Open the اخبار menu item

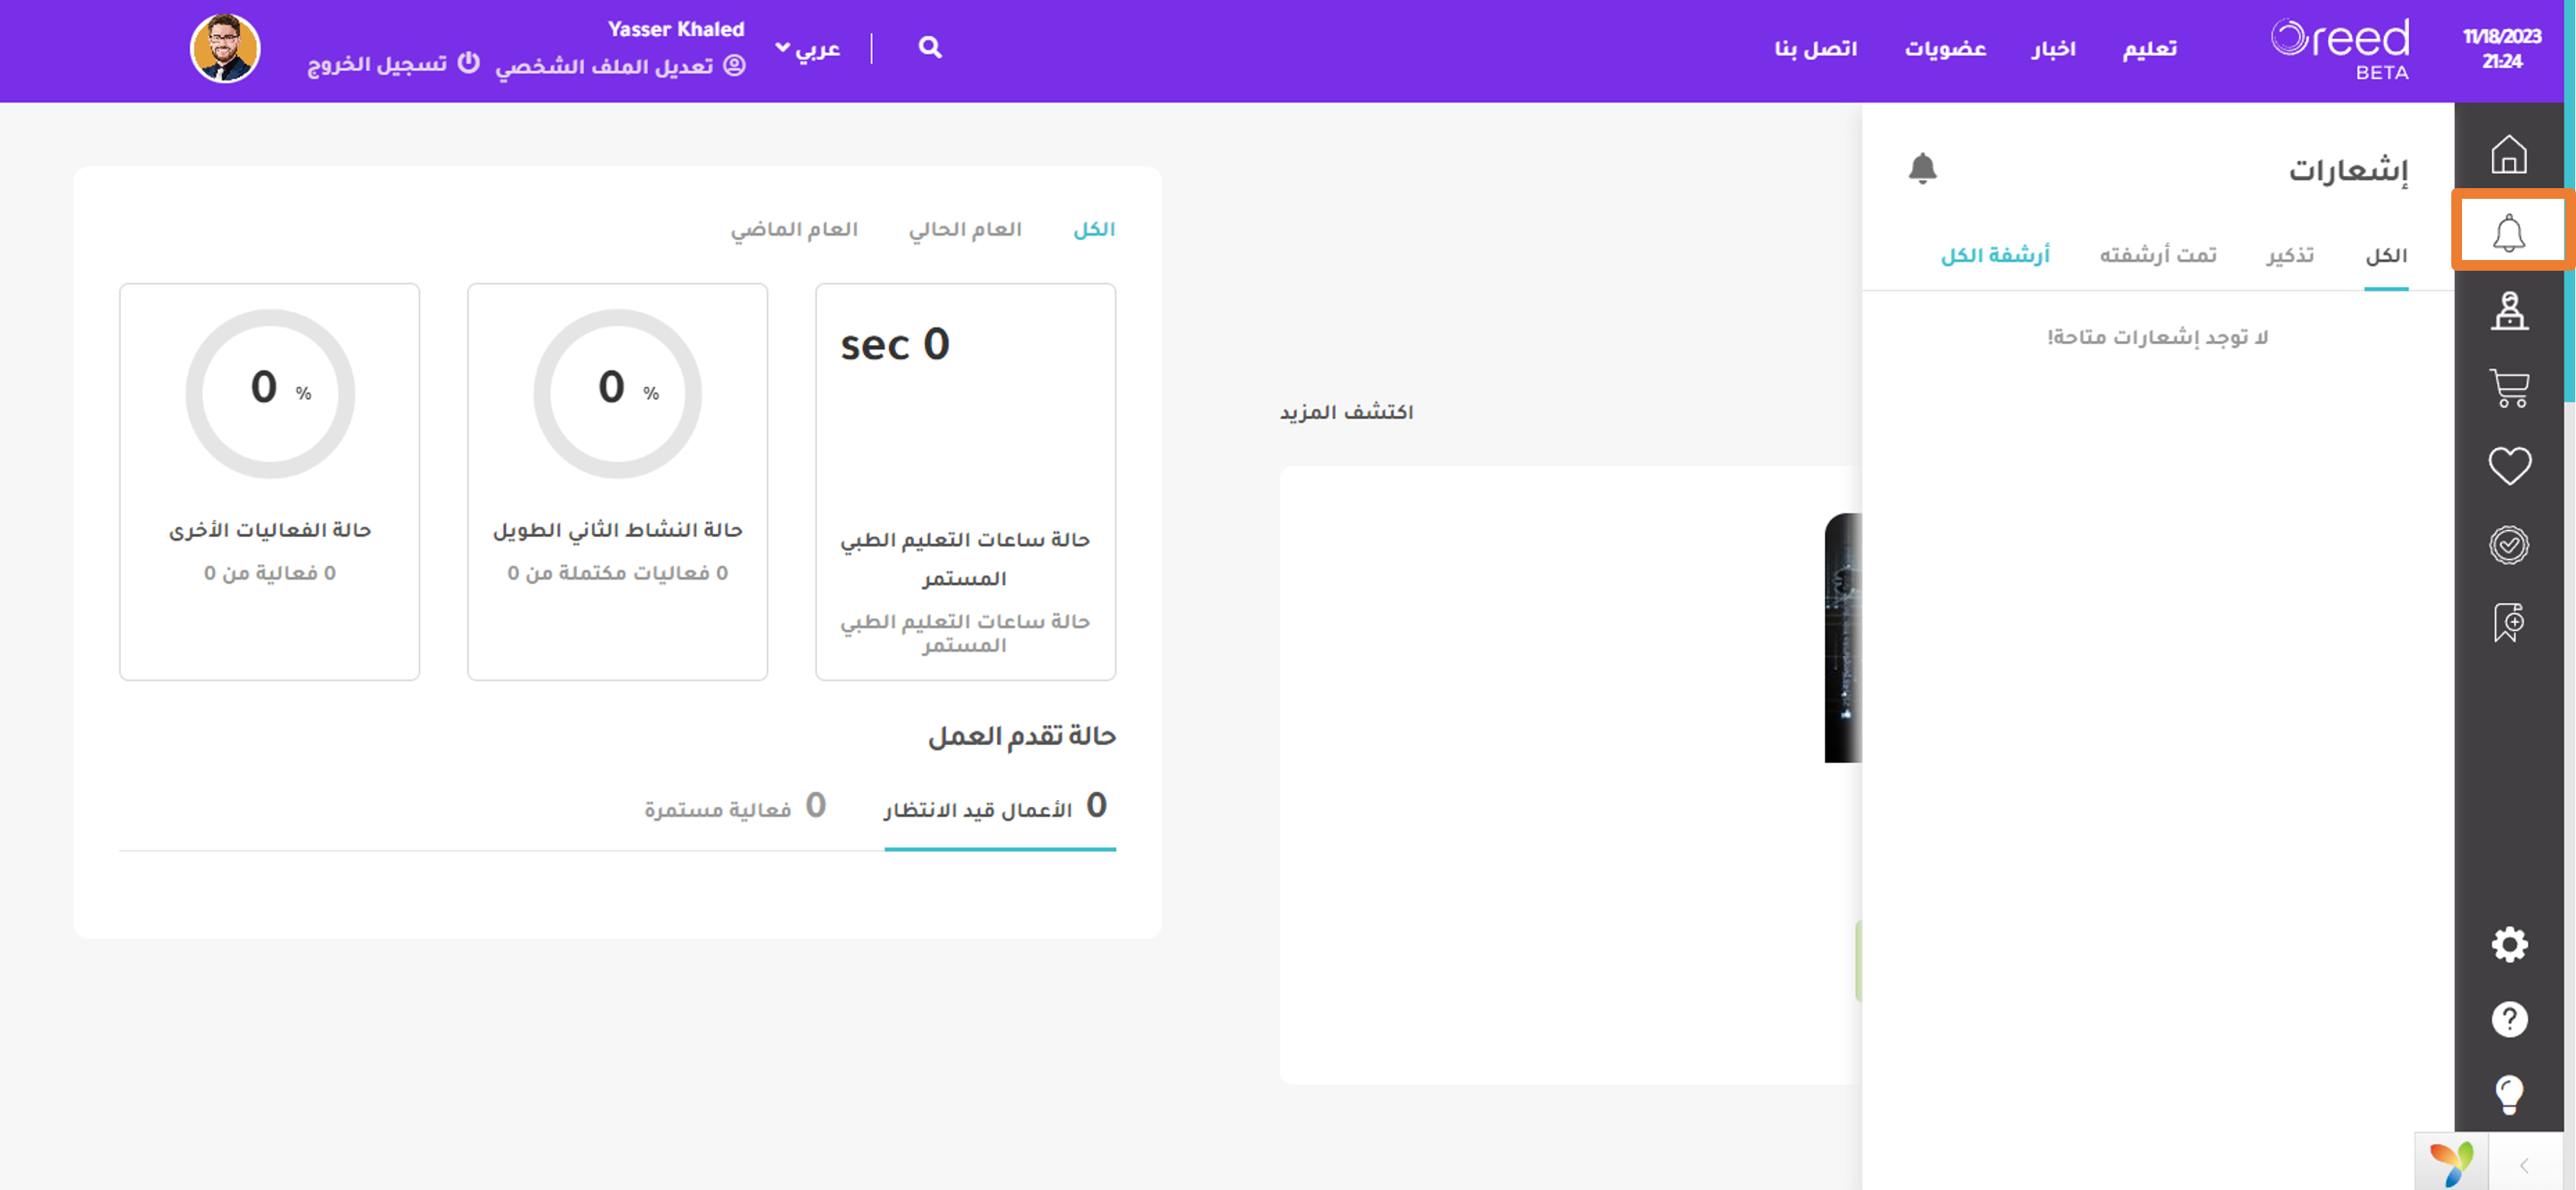pyautogui.click(x=2053, y=48)
